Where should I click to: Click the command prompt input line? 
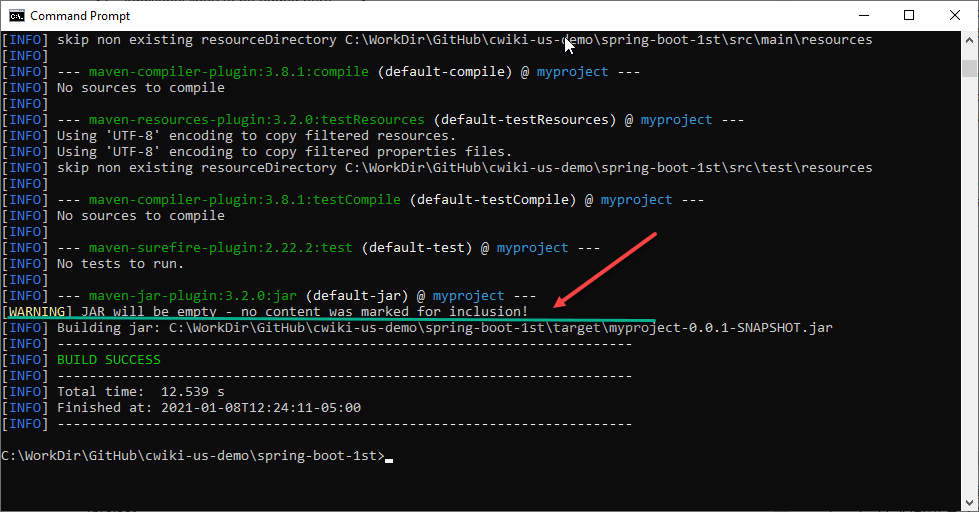point(197,456)
